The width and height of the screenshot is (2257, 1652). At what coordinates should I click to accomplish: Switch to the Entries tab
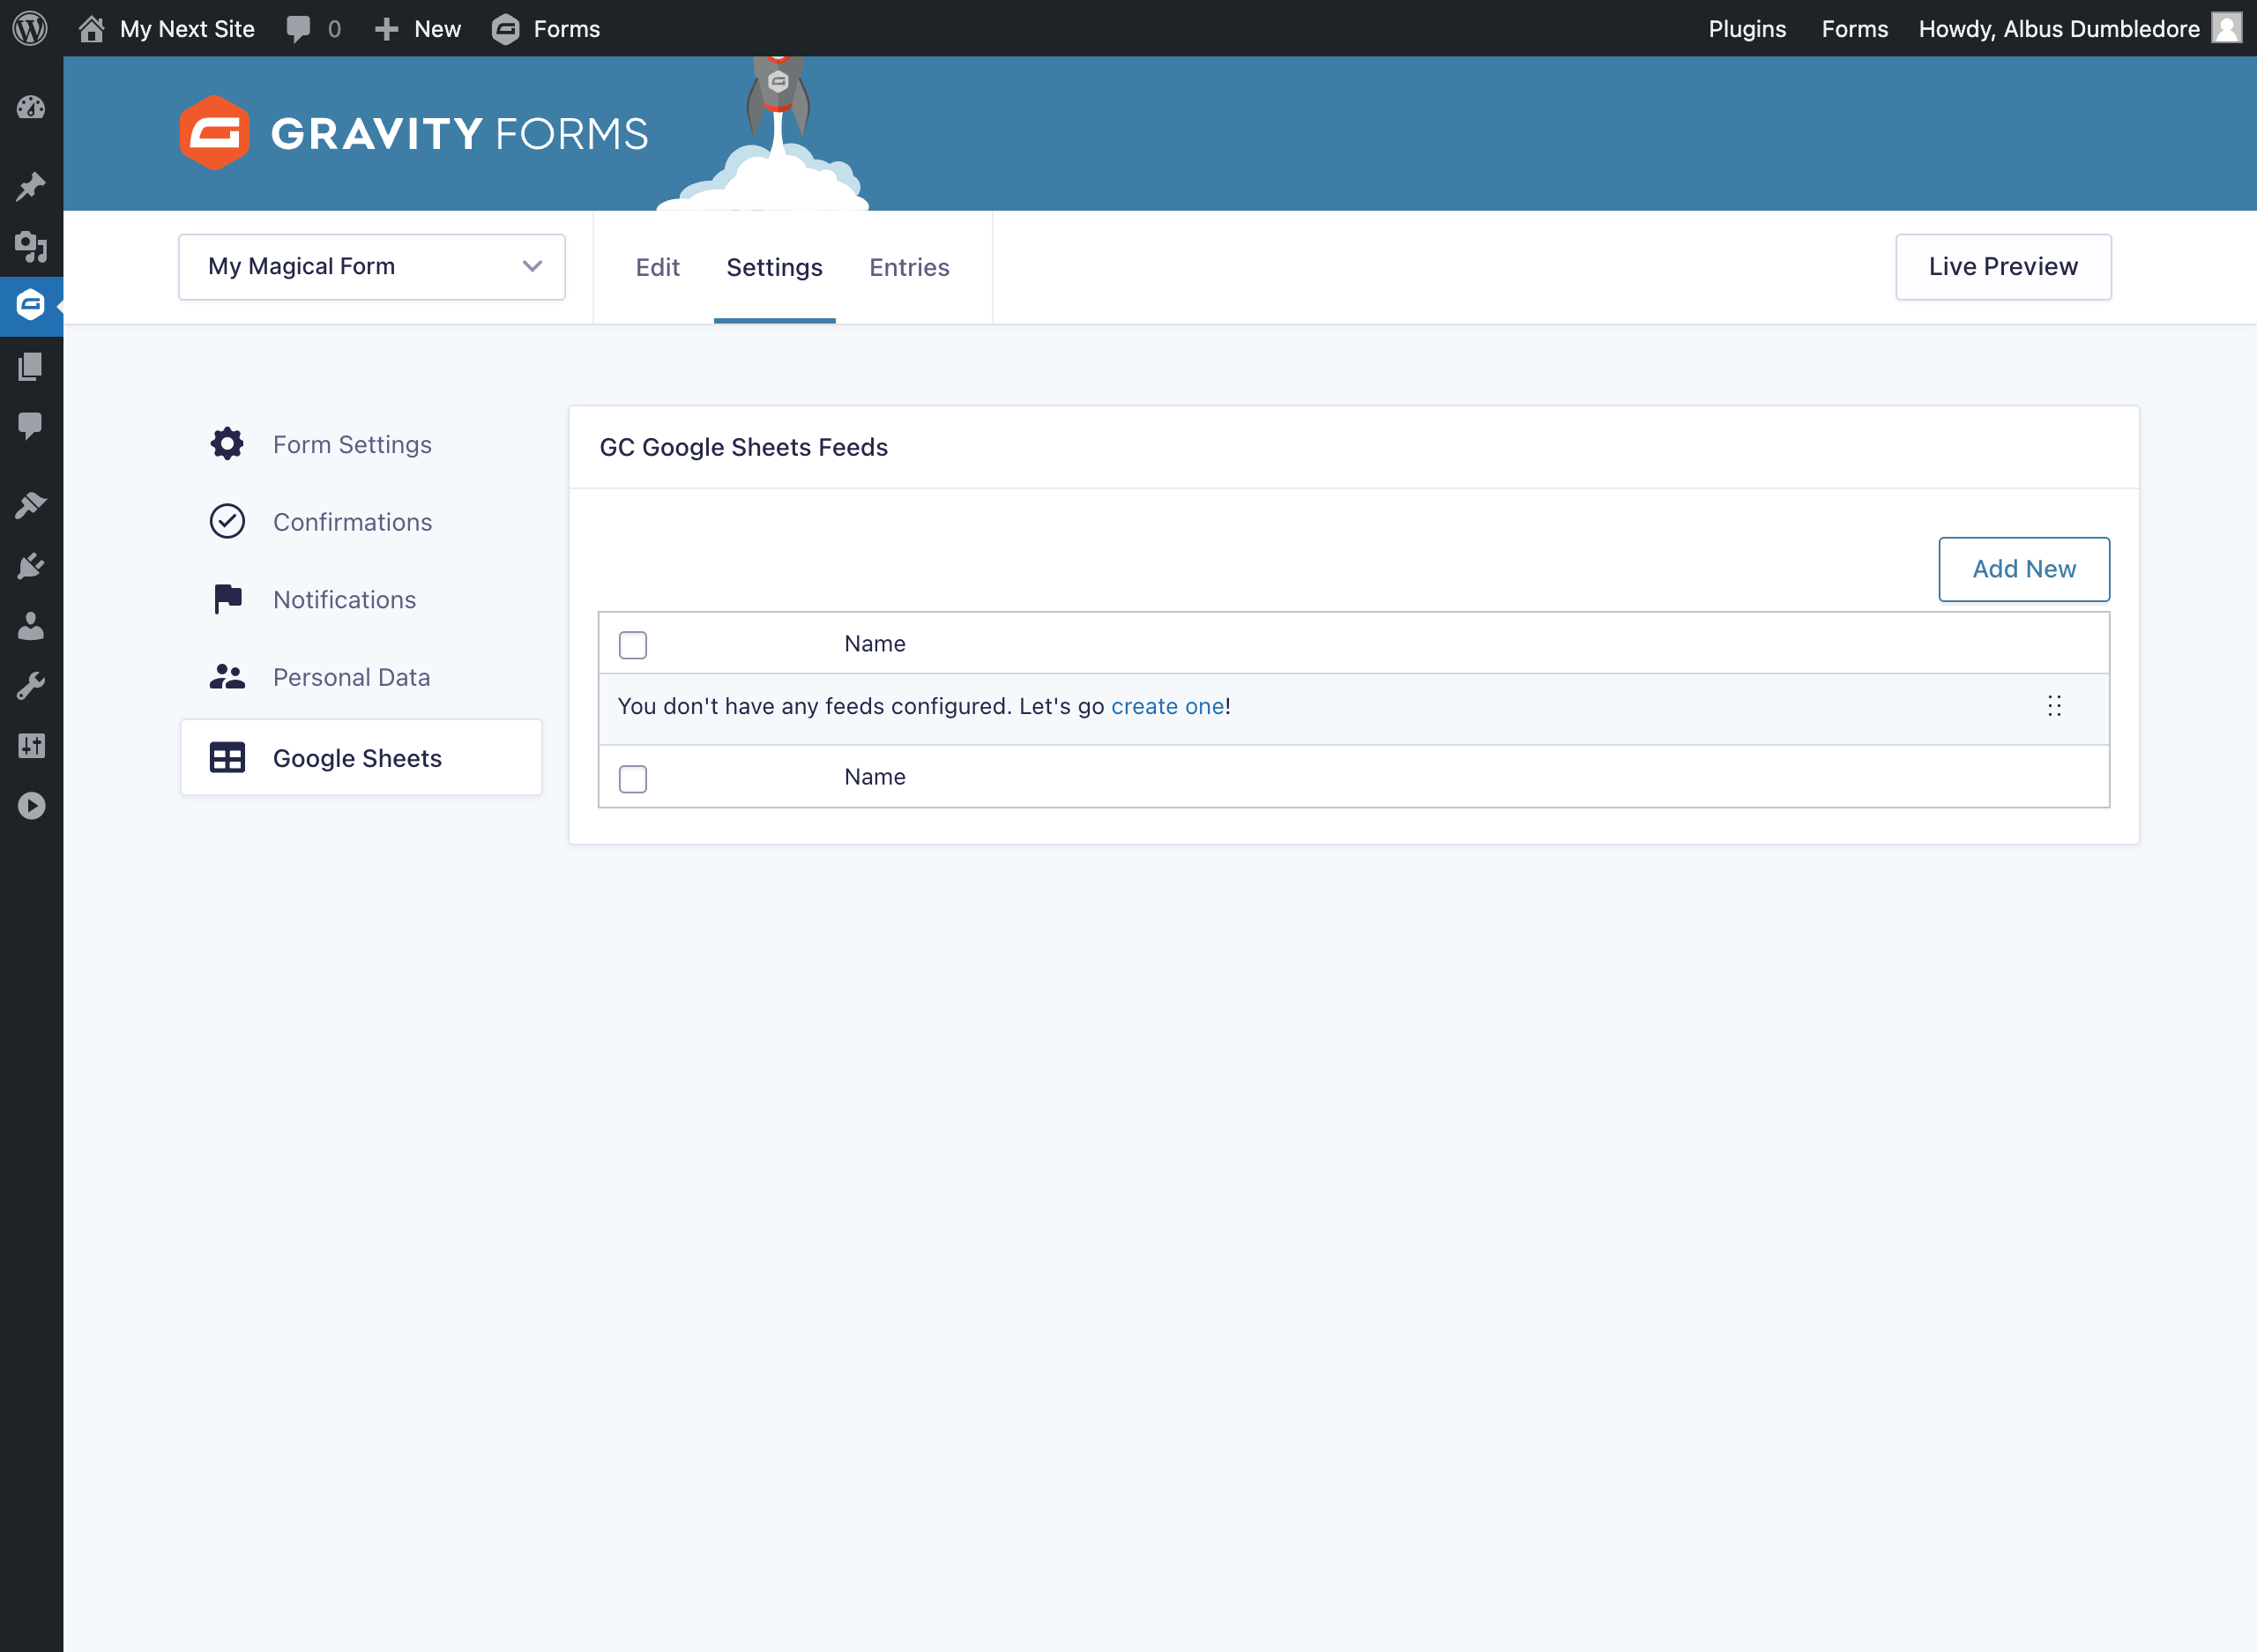tap(909, 267)
